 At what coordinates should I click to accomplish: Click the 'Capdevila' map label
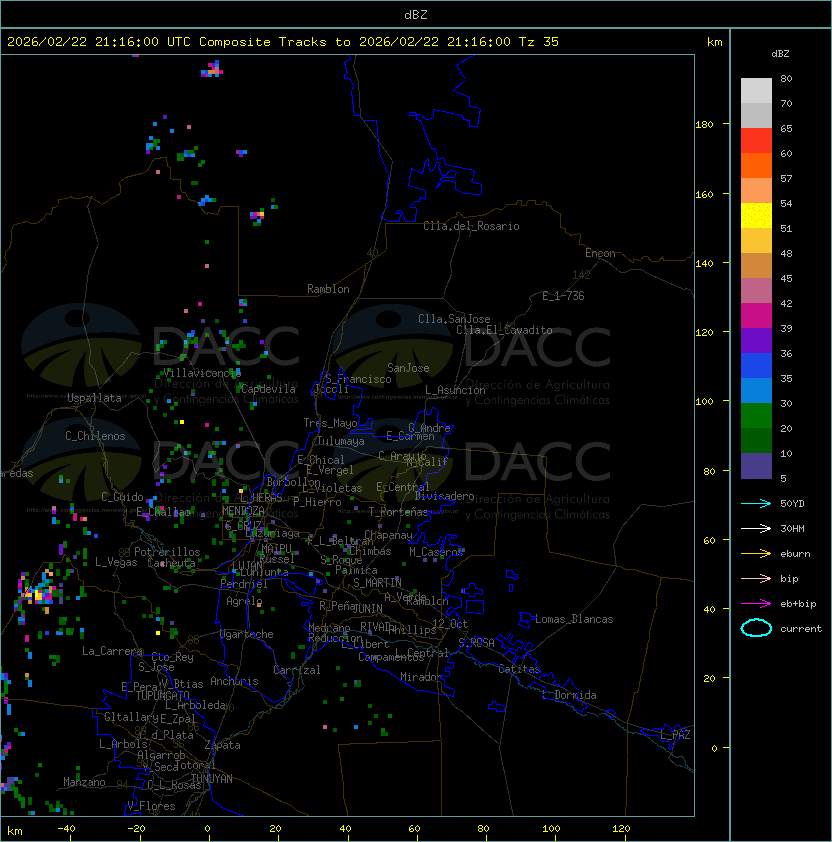click(268, 389)
